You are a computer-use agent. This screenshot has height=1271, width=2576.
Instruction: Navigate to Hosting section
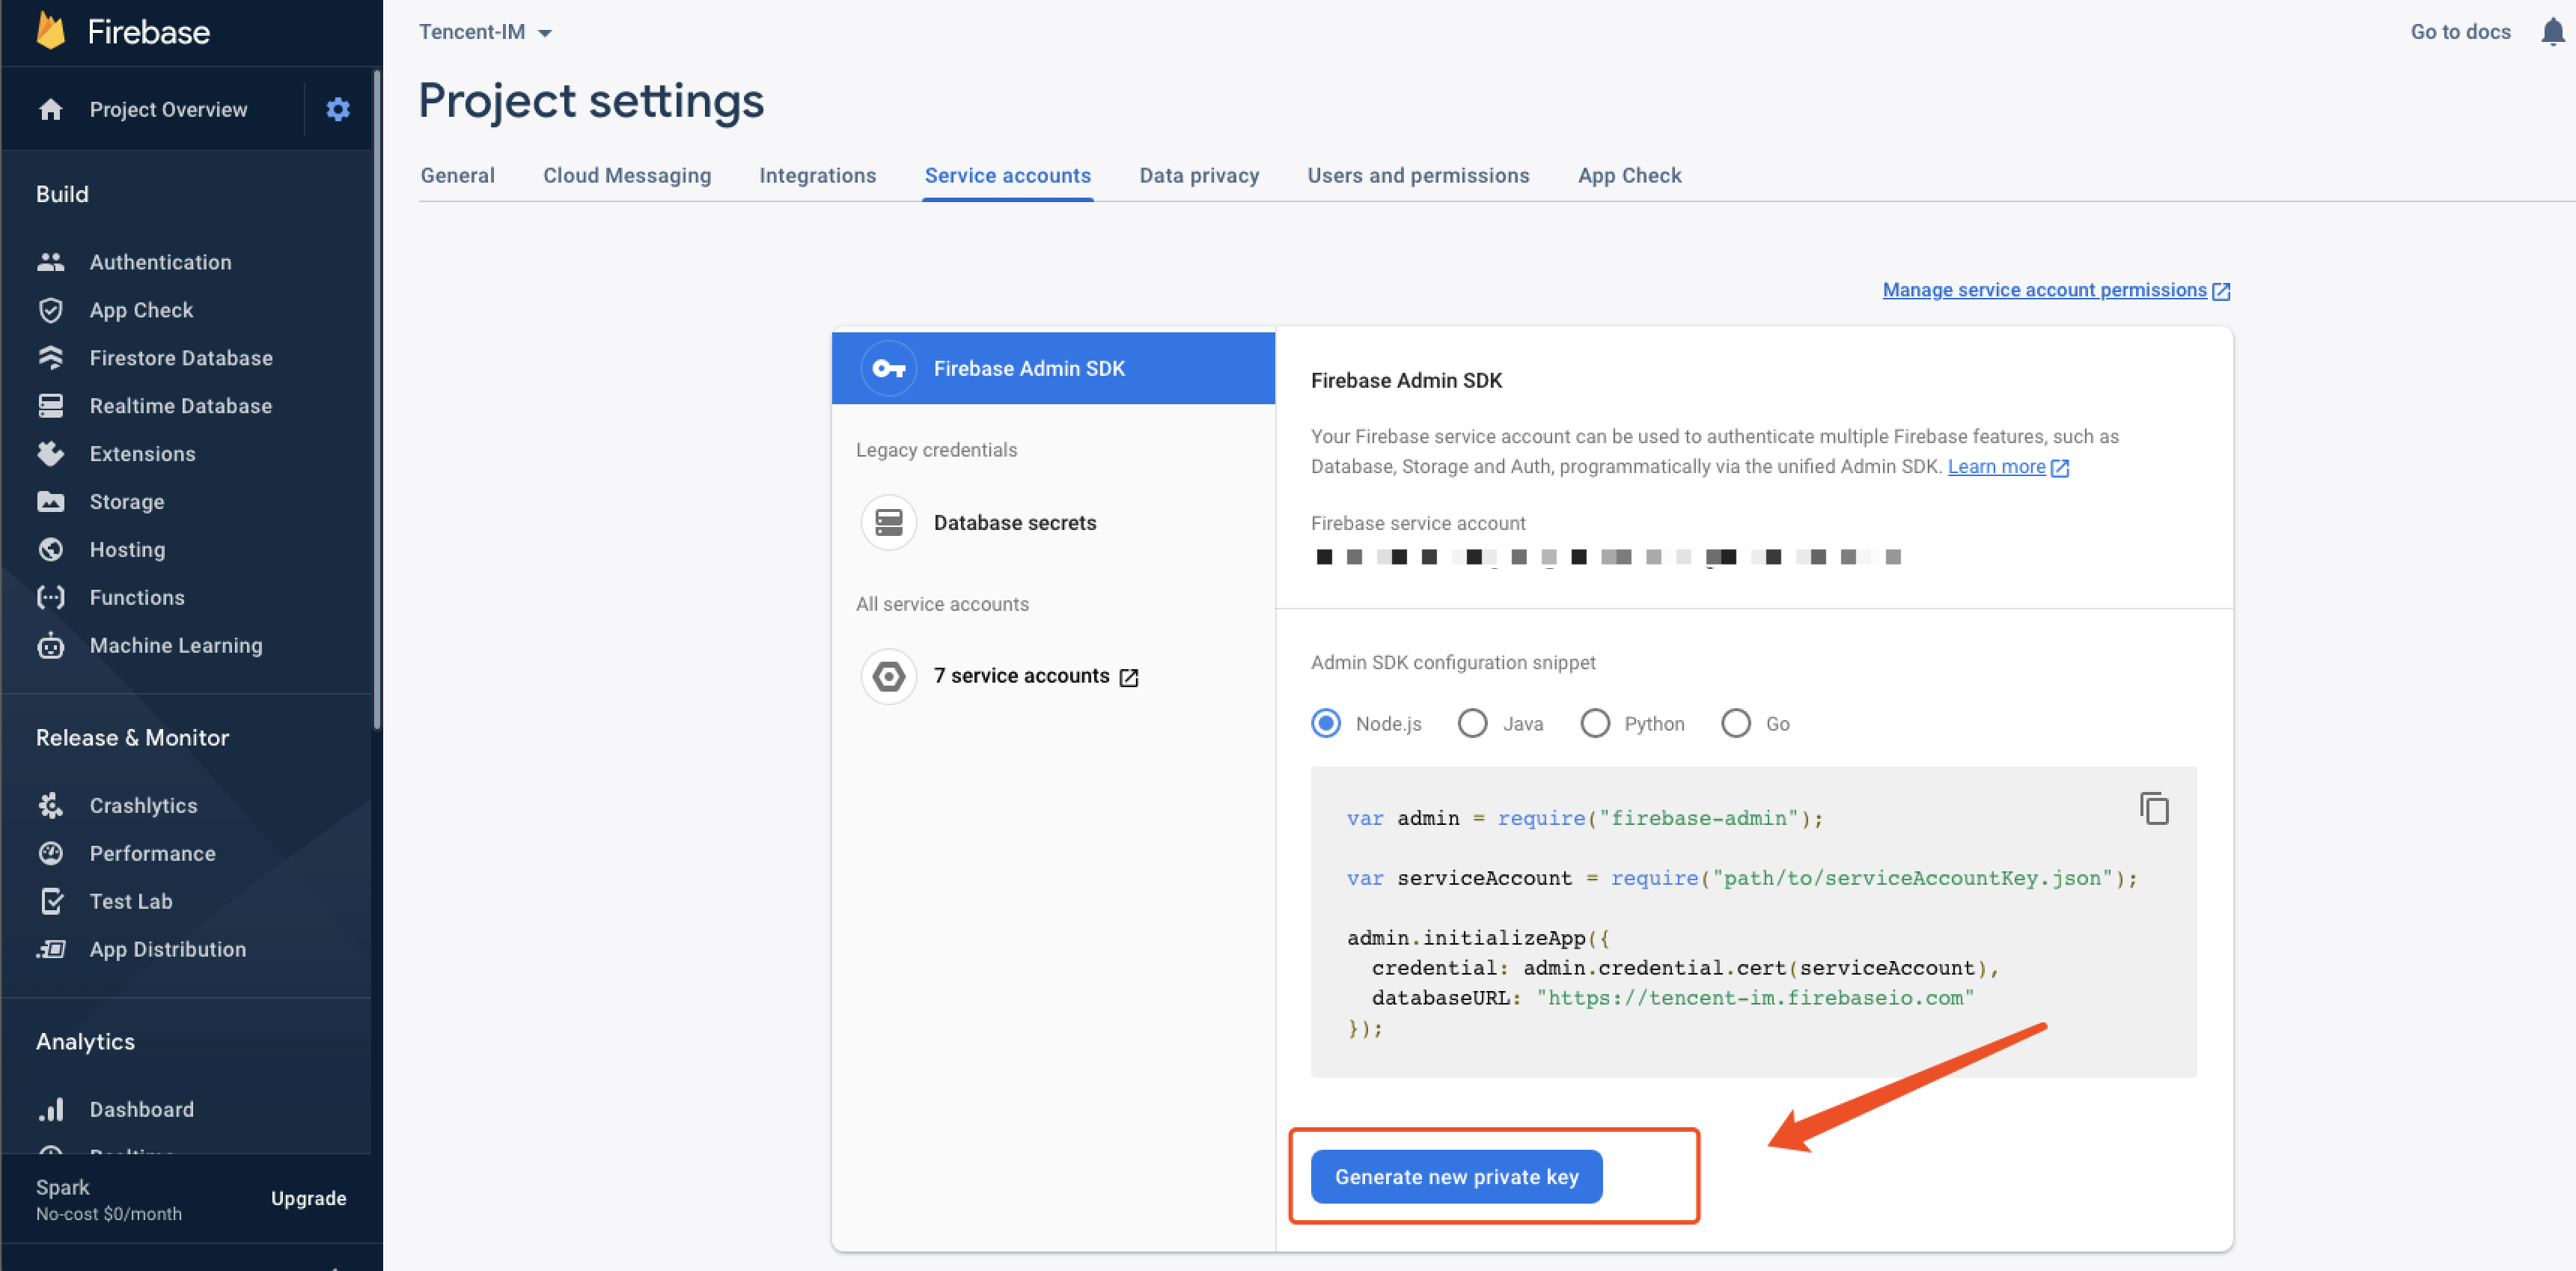point(127,550)
